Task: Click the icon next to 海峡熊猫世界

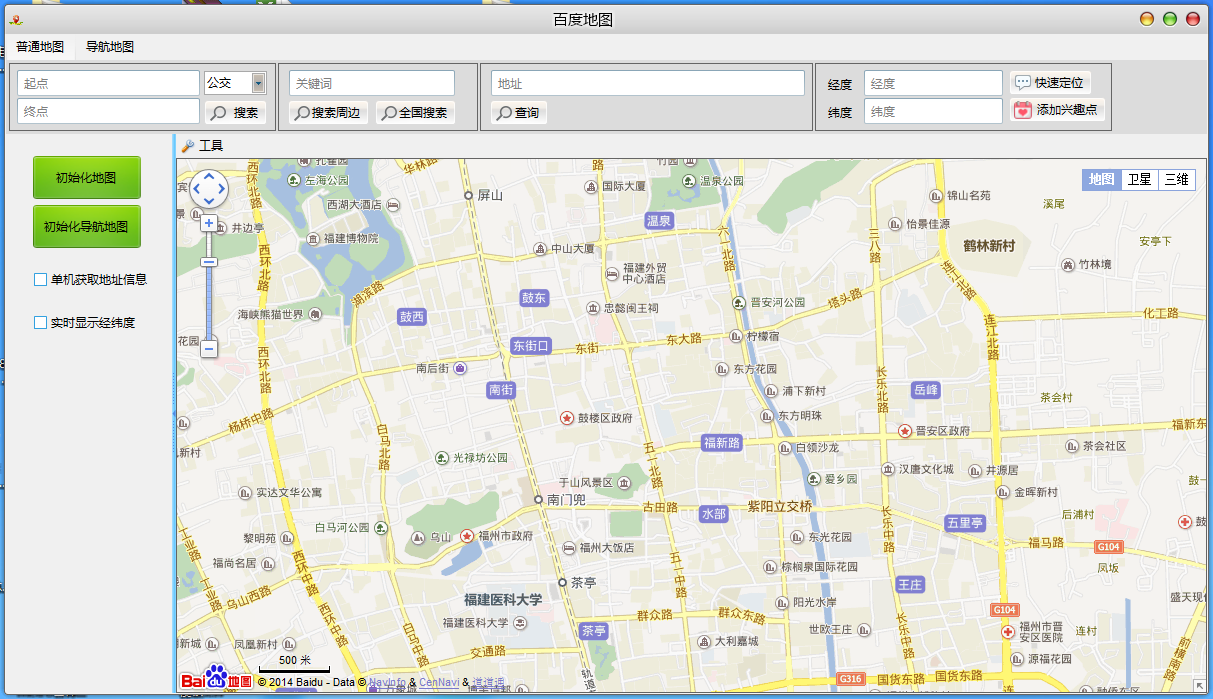Action: click(316, 314)
